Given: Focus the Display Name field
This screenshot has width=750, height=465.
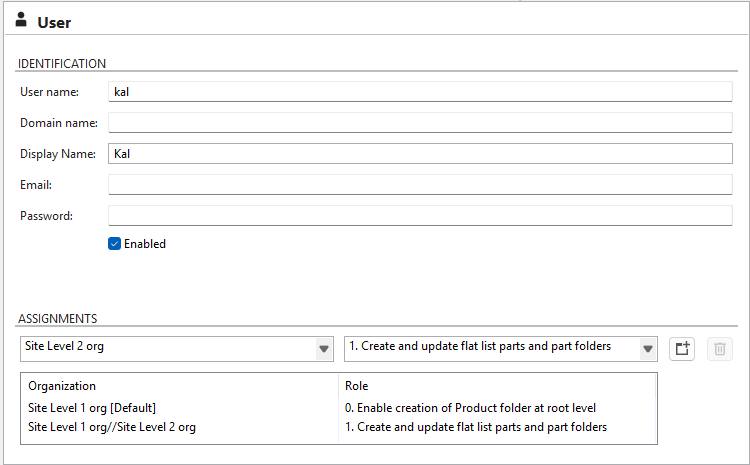Looking at the screenshot, I should click(x=420, y=154).
